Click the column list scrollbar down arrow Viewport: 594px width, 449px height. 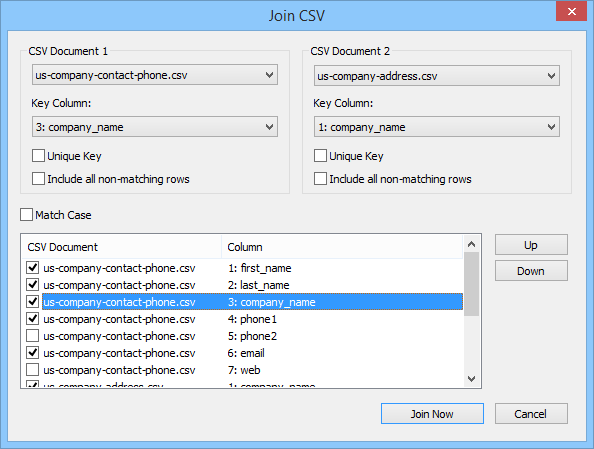(472, 379)
